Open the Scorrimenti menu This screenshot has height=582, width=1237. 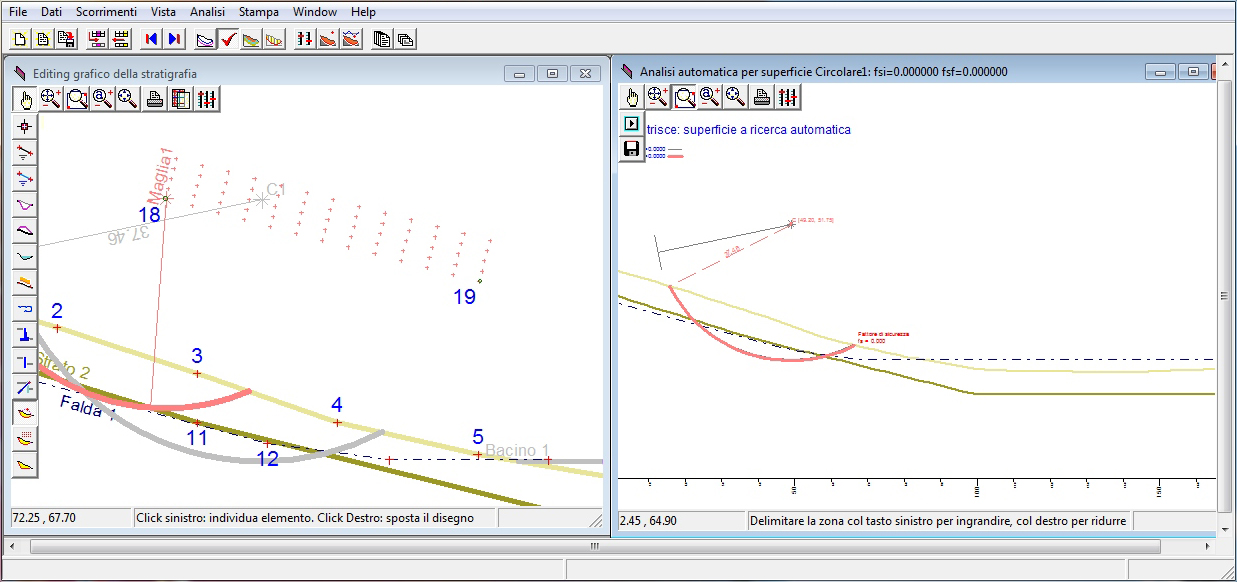pos(106,12)
